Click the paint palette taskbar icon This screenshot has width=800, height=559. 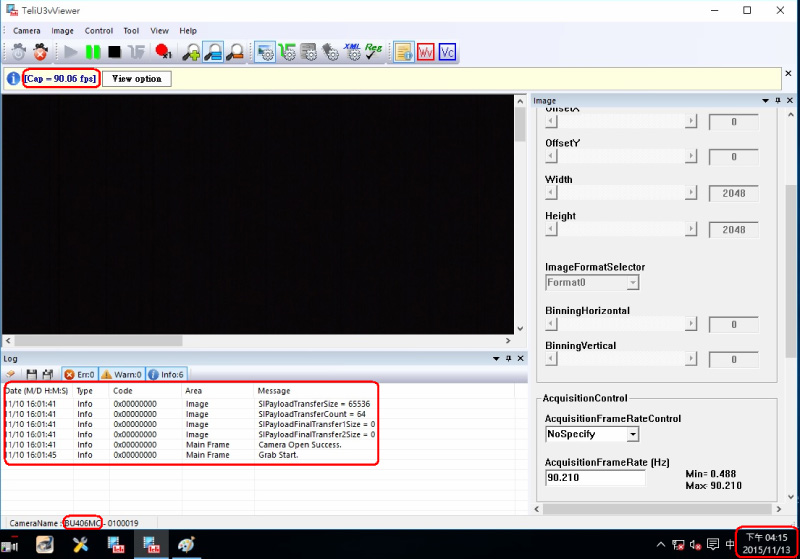click(186, 545)
